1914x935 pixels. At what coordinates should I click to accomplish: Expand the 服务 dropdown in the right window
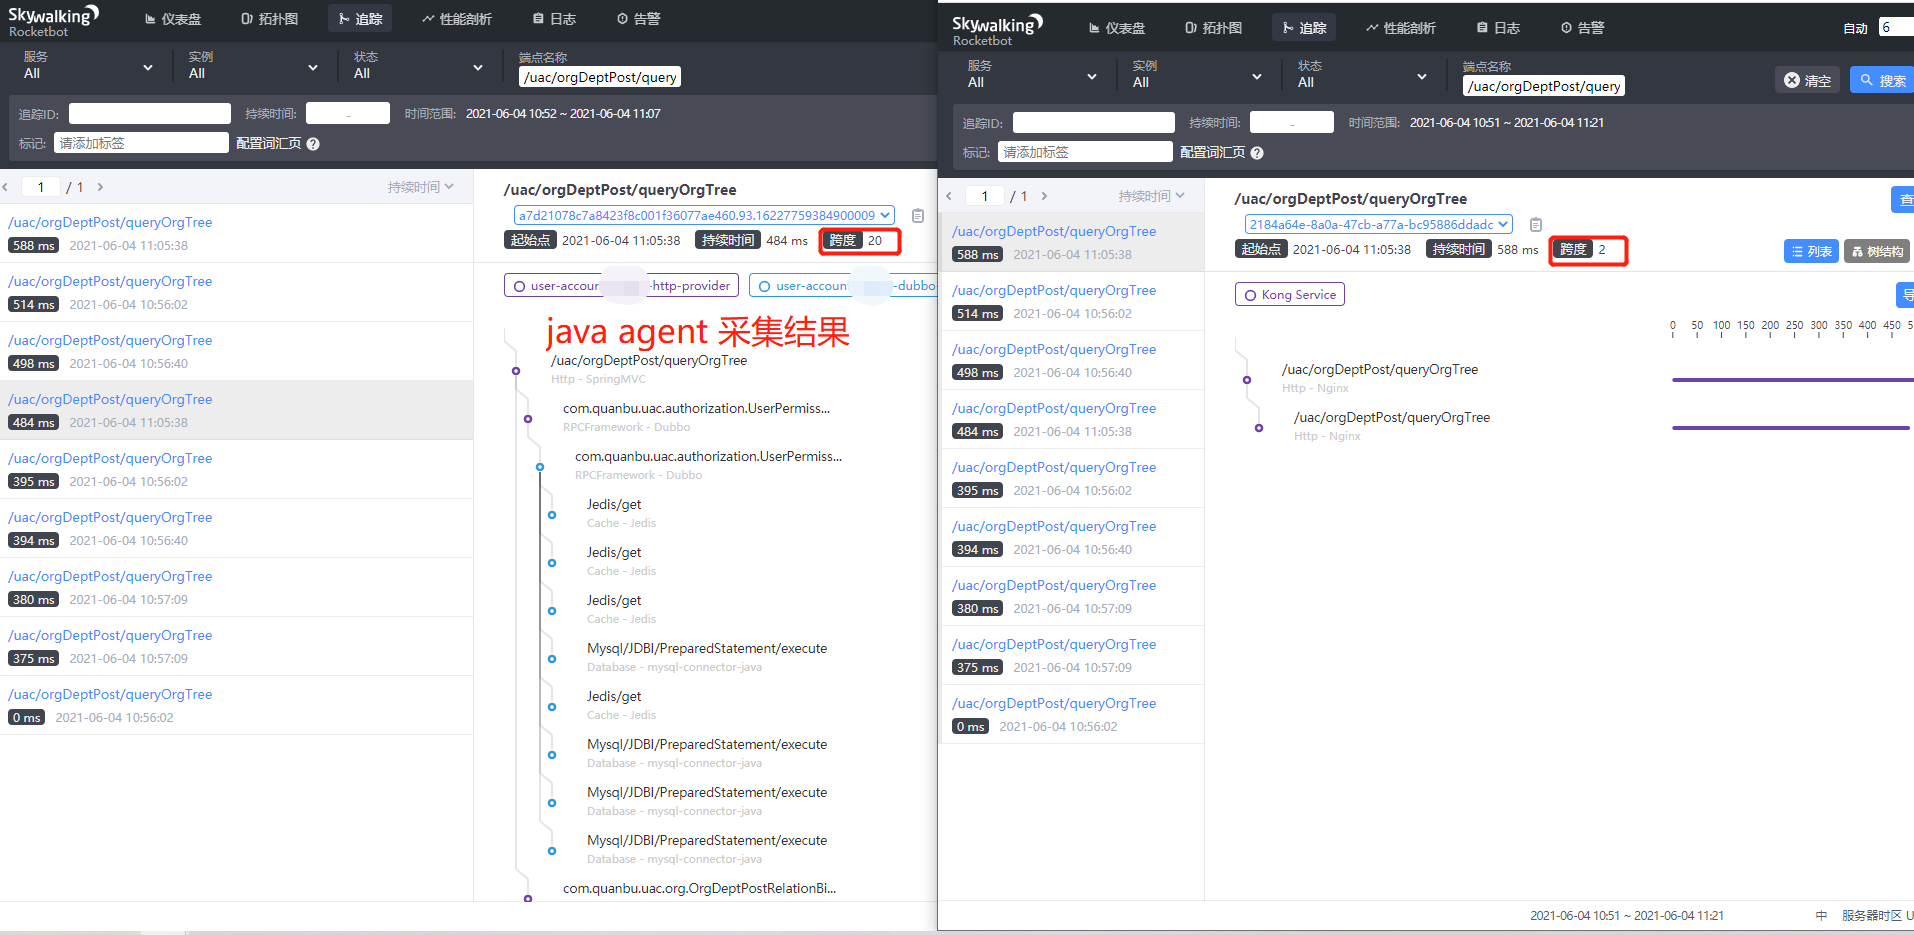coord(1032,75)
